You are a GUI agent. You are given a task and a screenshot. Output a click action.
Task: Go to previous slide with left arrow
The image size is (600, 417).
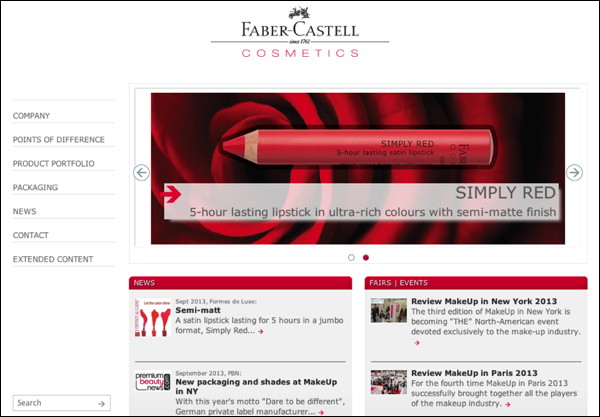click(142, 173)
